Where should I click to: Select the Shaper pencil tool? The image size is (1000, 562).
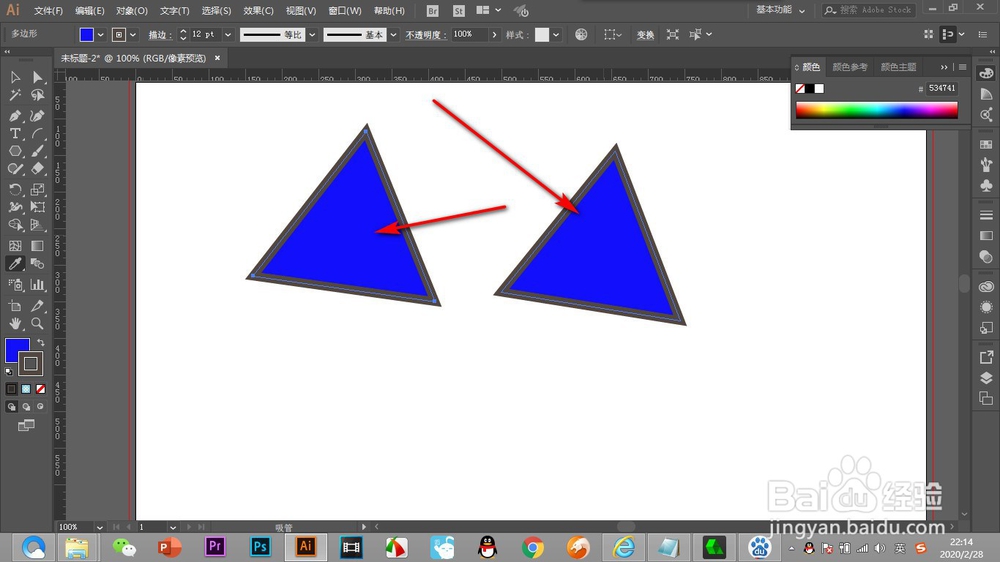[x=15, y=169]
